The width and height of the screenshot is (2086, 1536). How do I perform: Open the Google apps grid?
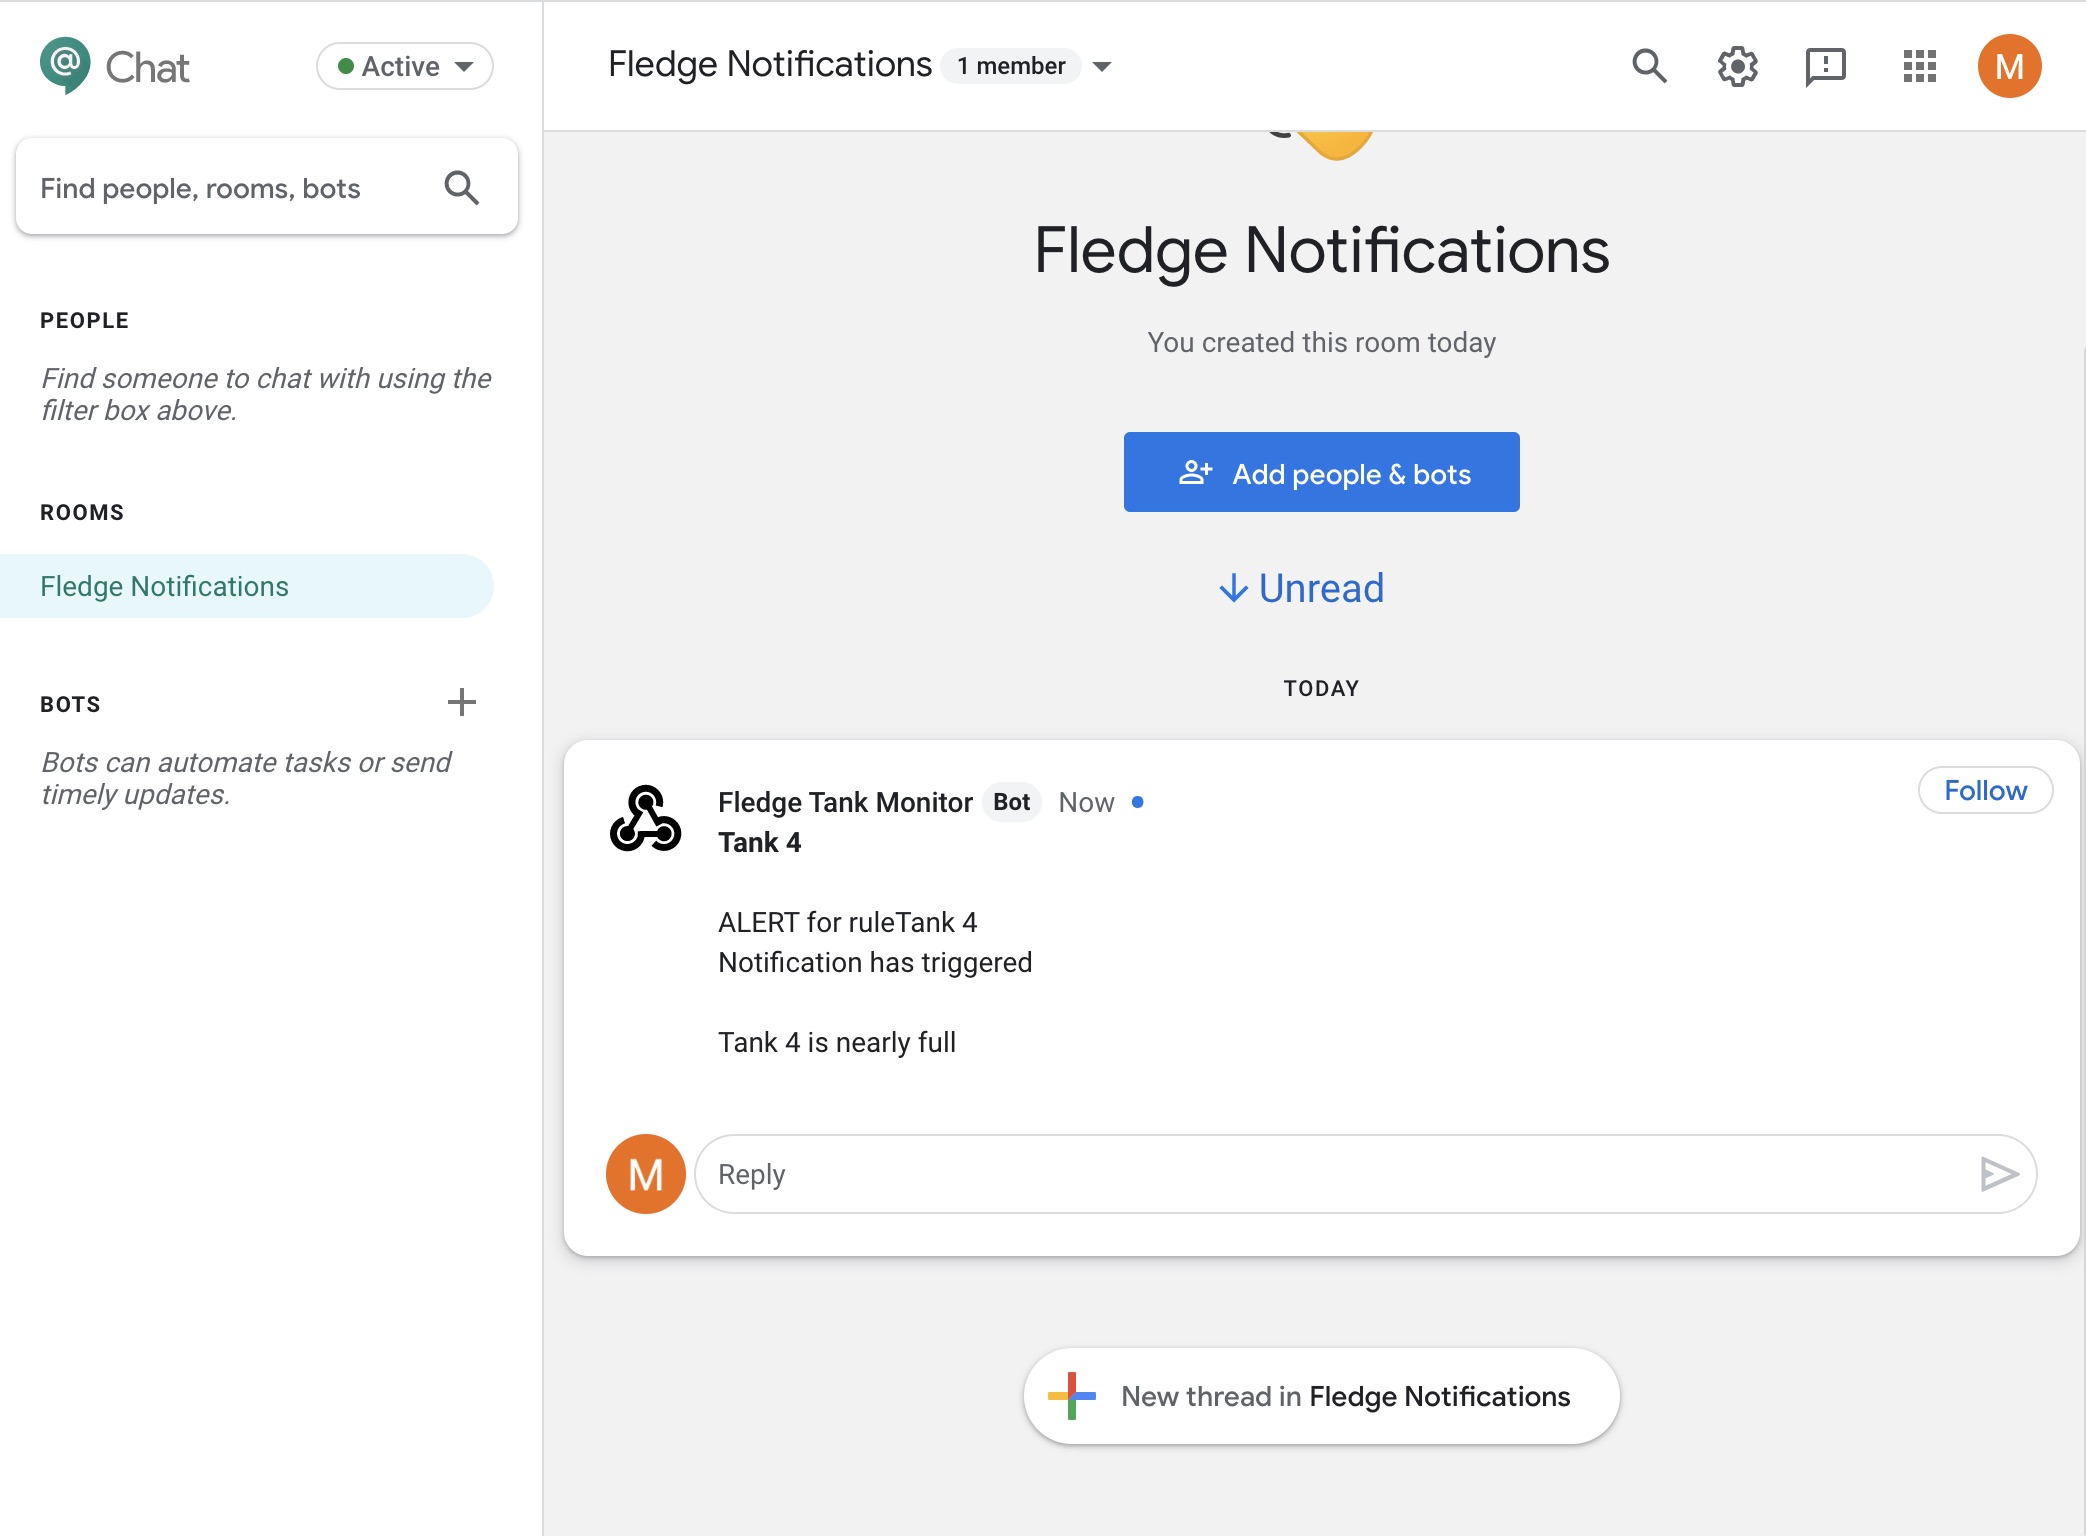(1919, 66)
